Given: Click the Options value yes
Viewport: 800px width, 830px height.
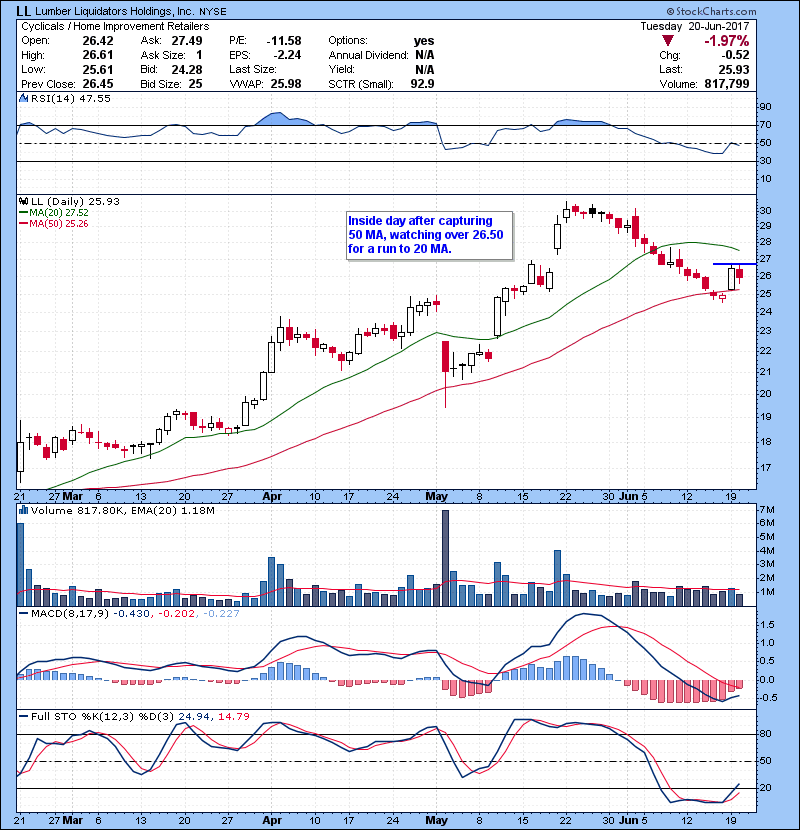Looking at the screenshot, I should 424,41.
